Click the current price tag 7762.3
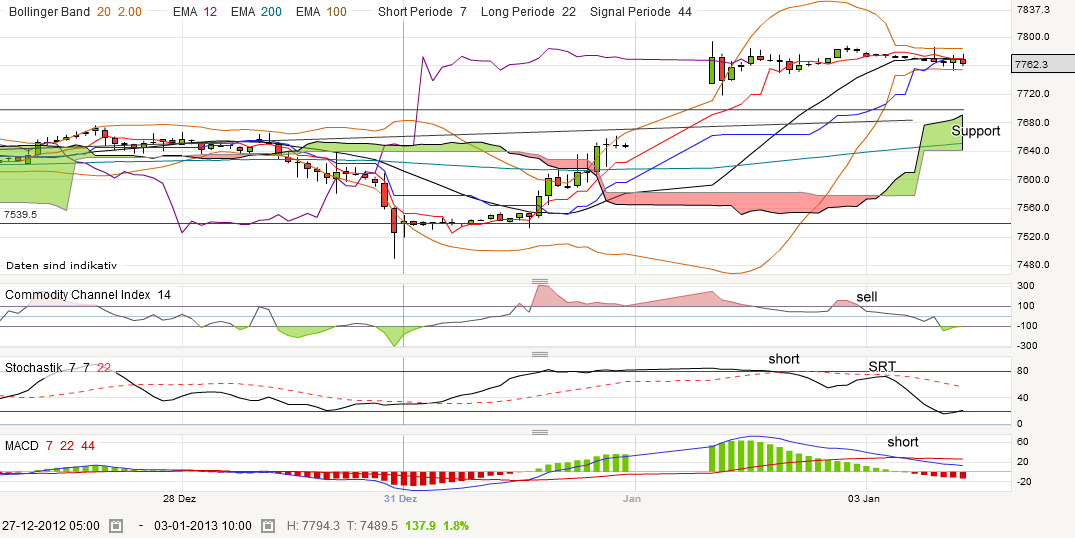The height and width of the screenshot is (538, 1075). click(1030, 64)
